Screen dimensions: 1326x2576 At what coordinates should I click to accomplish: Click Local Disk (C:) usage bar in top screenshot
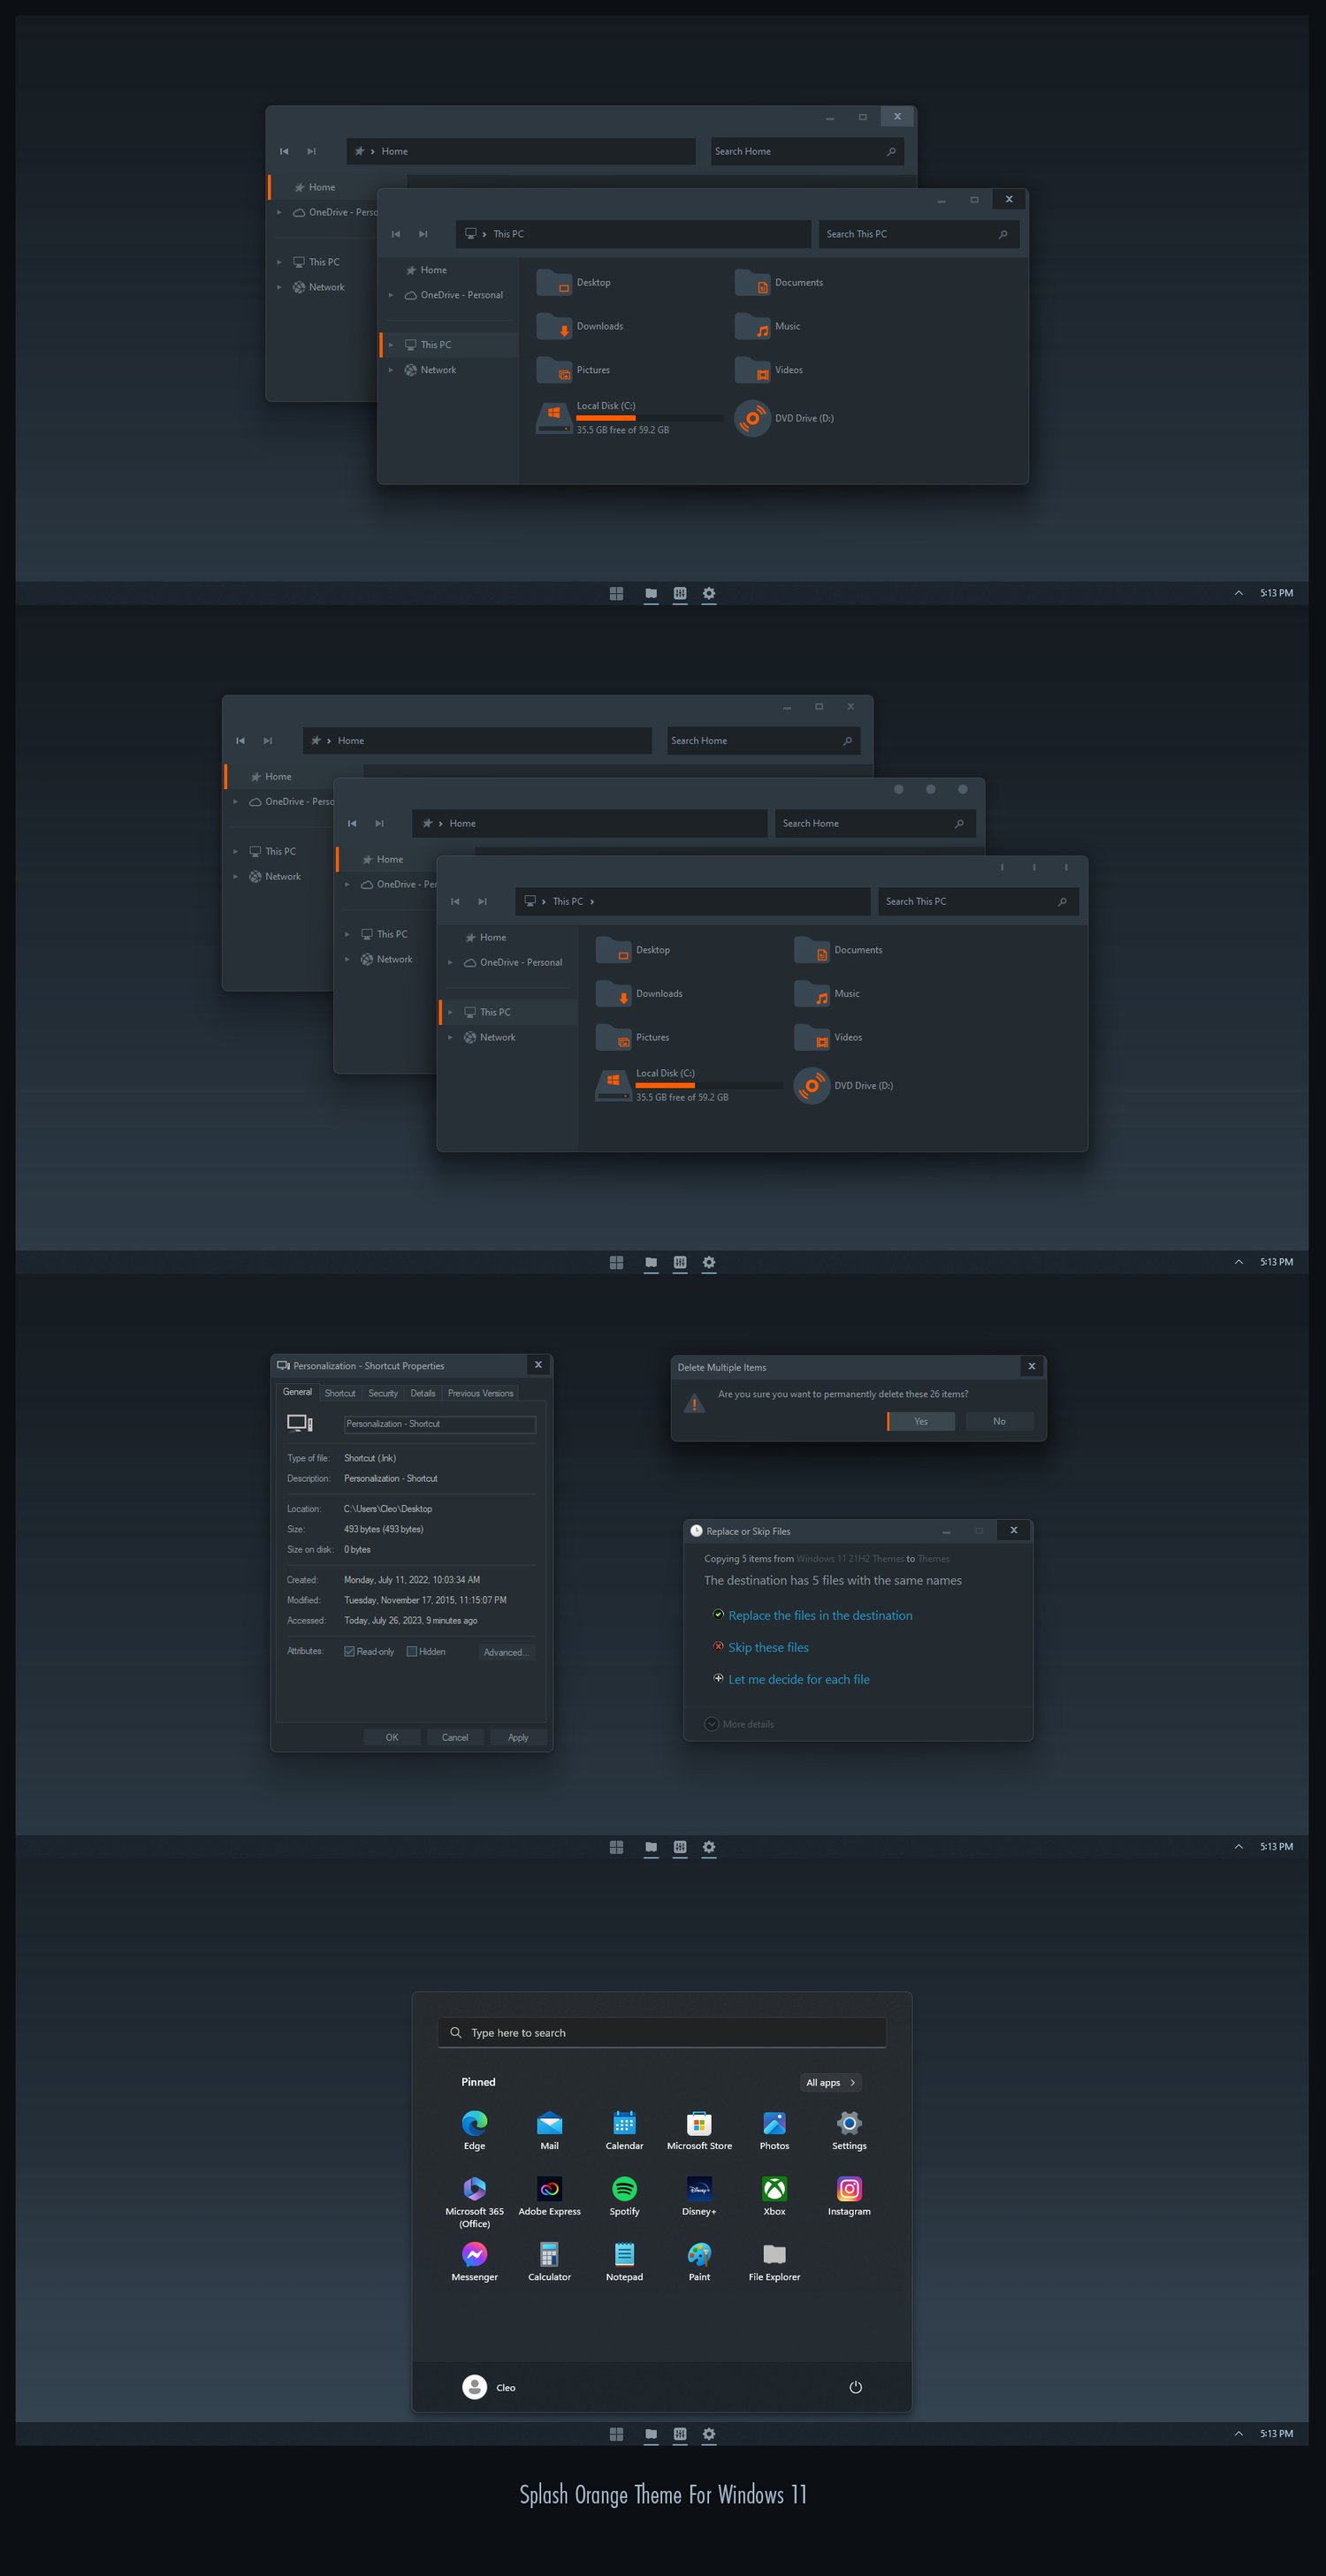(x=650, y=418)
